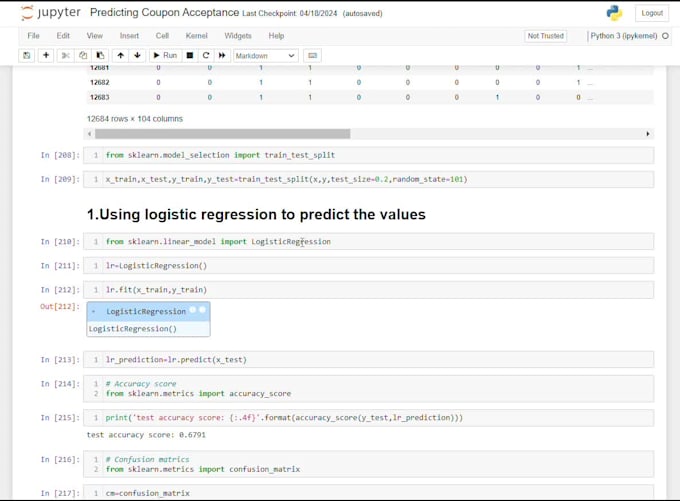Image resolution: width=680 pixels, height=501 pixels.
Task: Restart kernel and run all cells icon
Action: pos(222,56)
